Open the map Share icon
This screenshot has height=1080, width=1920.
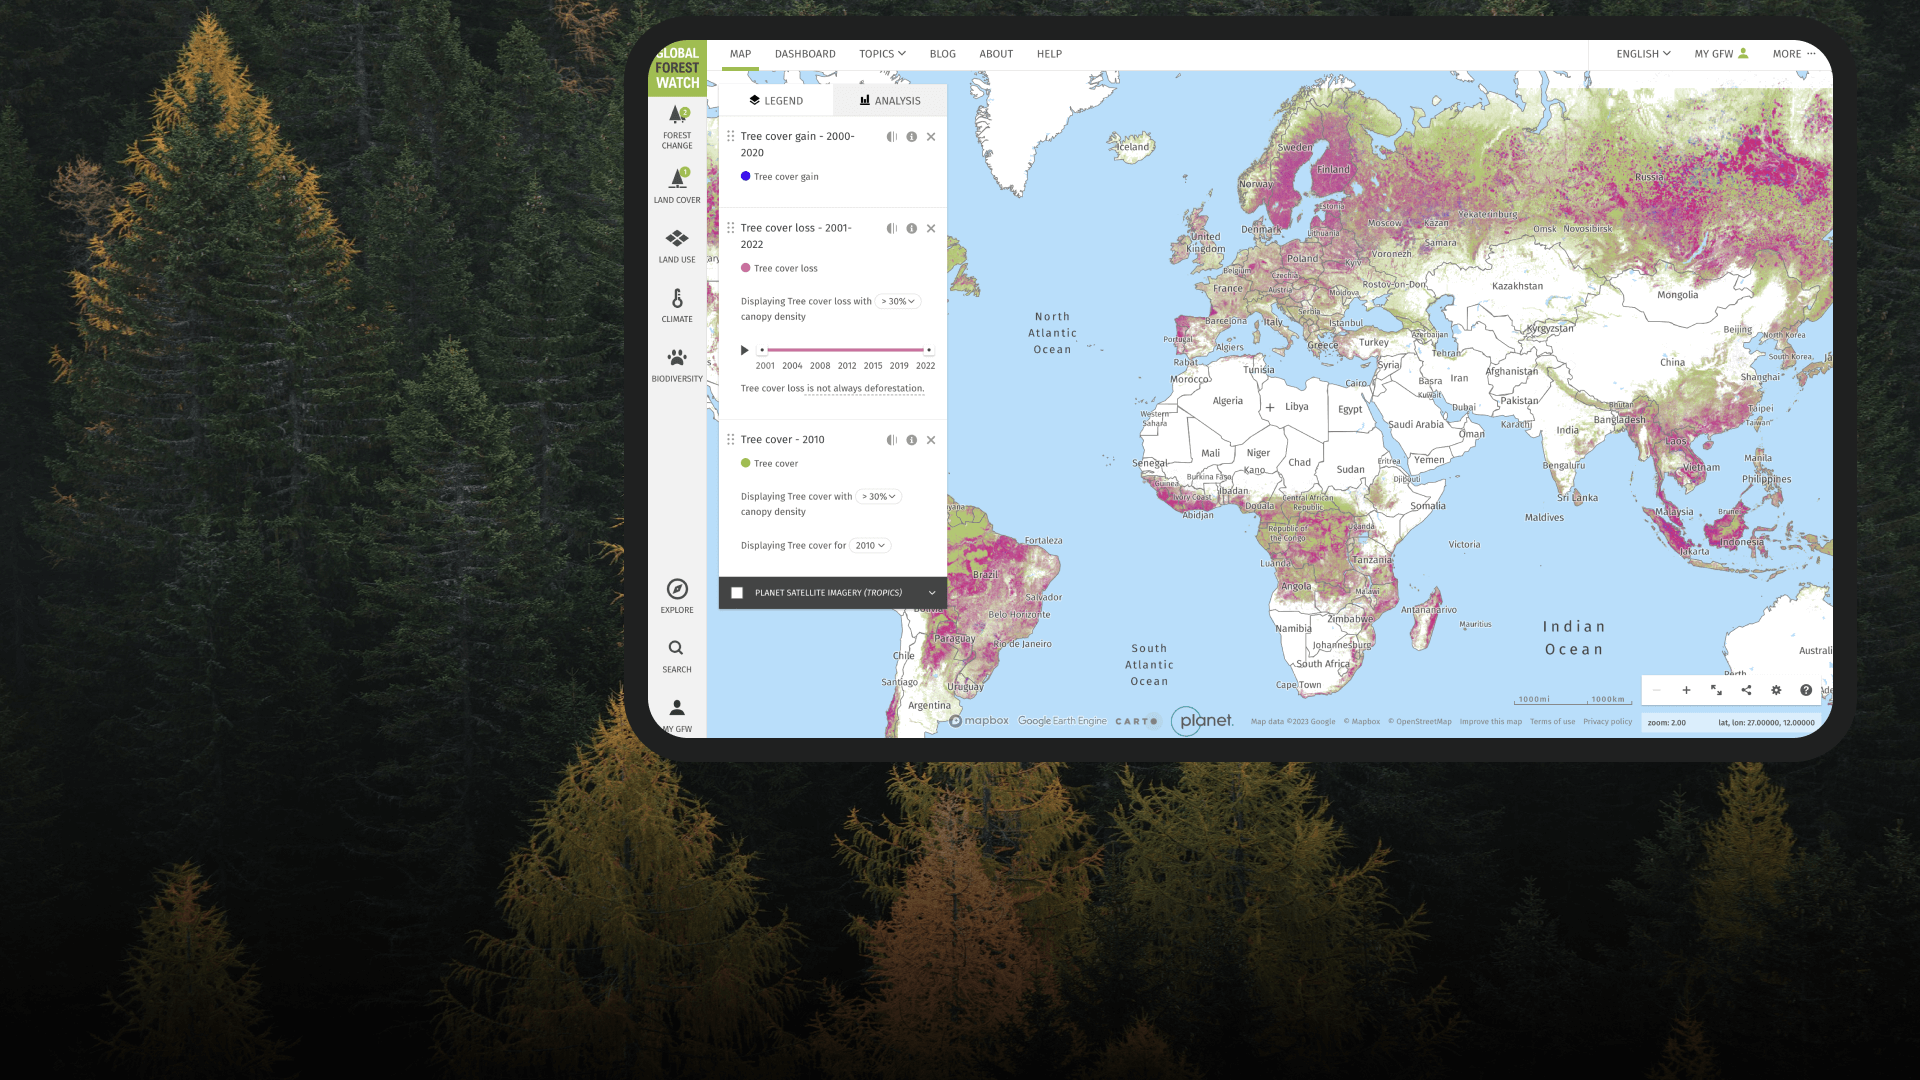(1746, 690)
